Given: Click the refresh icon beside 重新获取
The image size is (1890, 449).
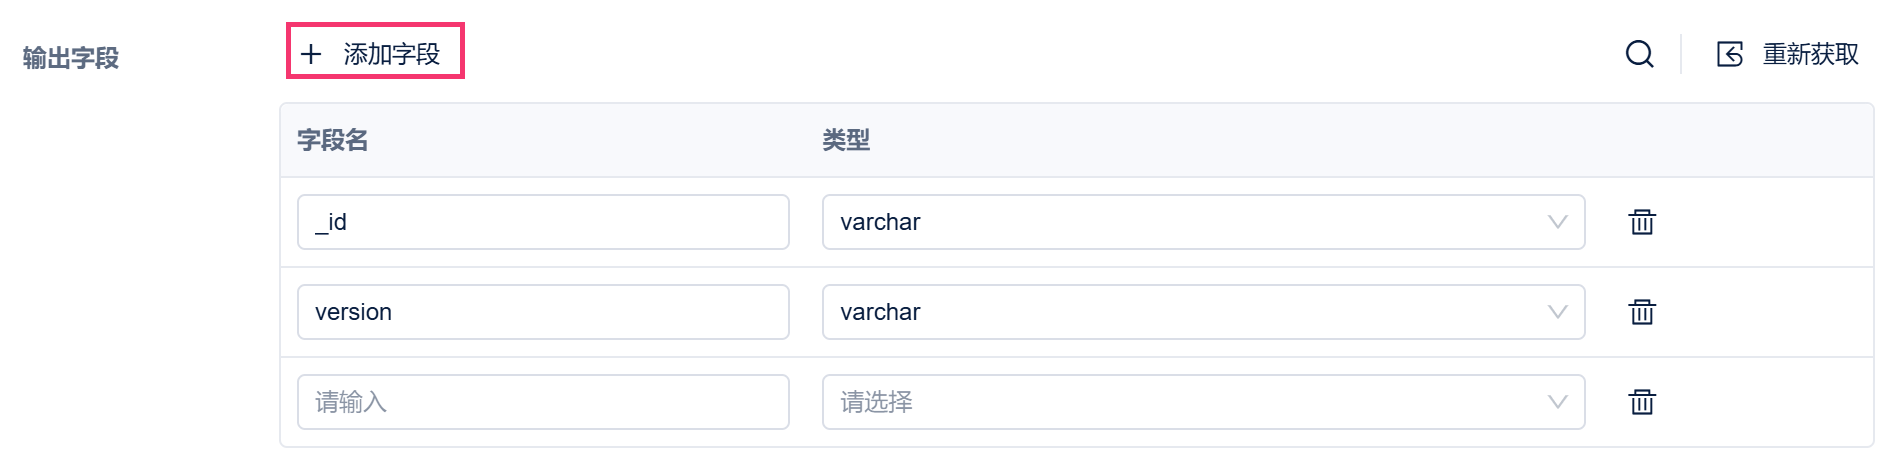Looking at the screenshot, I should click(1730, 54).
